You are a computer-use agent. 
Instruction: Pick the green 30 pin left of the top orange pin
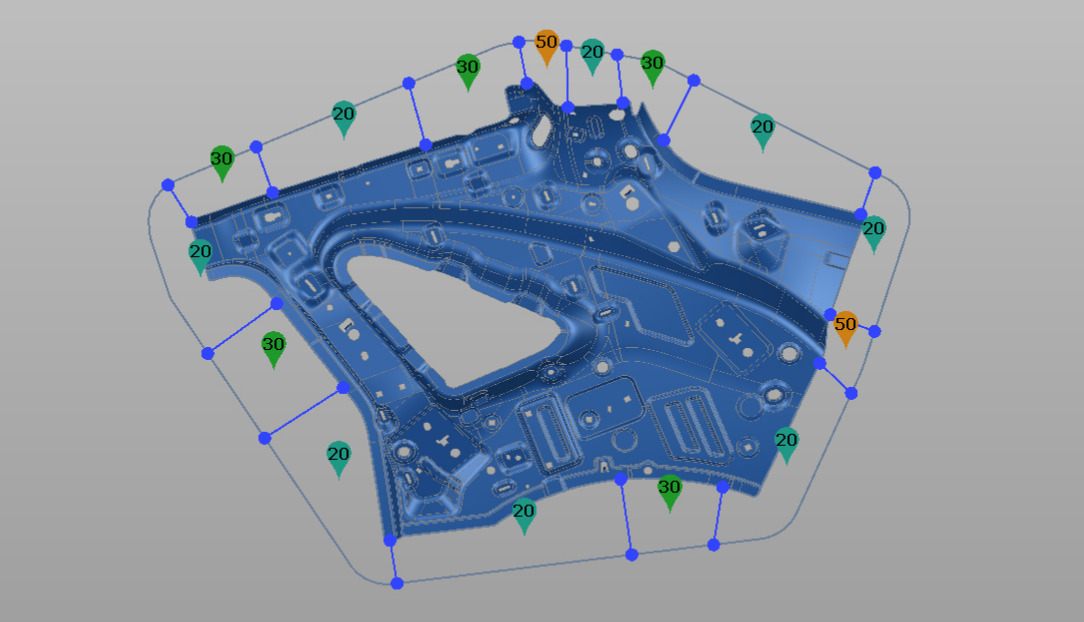coord(467,69)
